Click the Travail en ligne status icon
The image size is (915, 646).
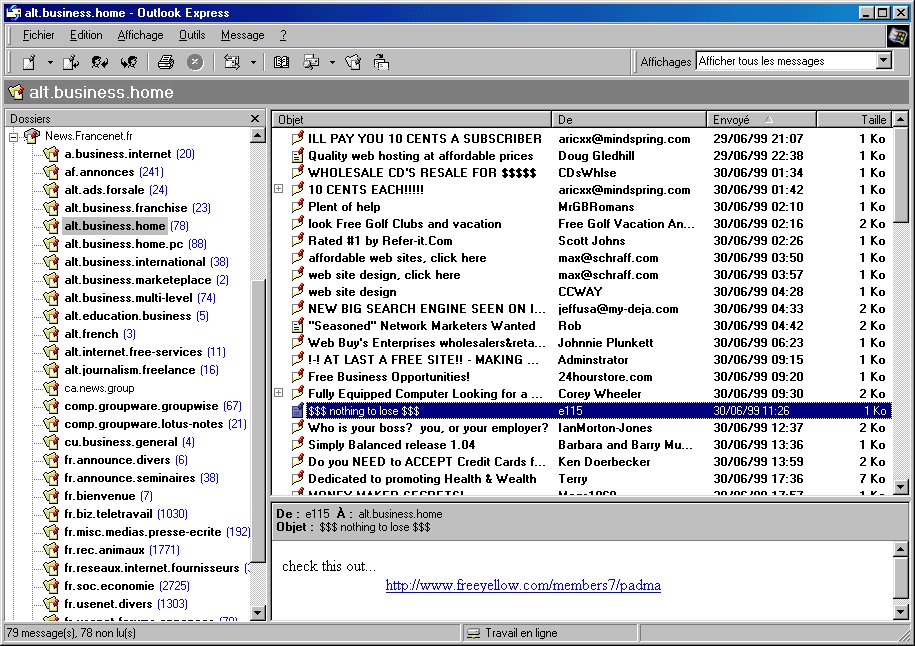(x=474, y=633)
